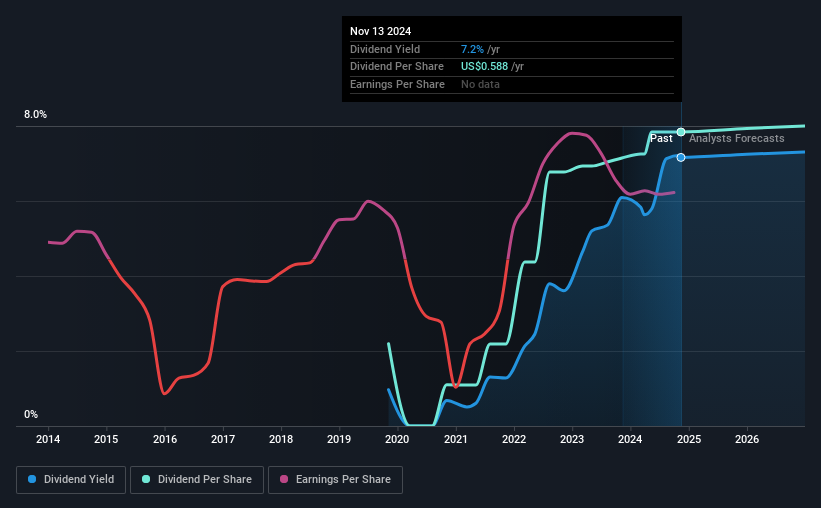
Task: Click the 2023 x-axis label
Action: (572, 439)
